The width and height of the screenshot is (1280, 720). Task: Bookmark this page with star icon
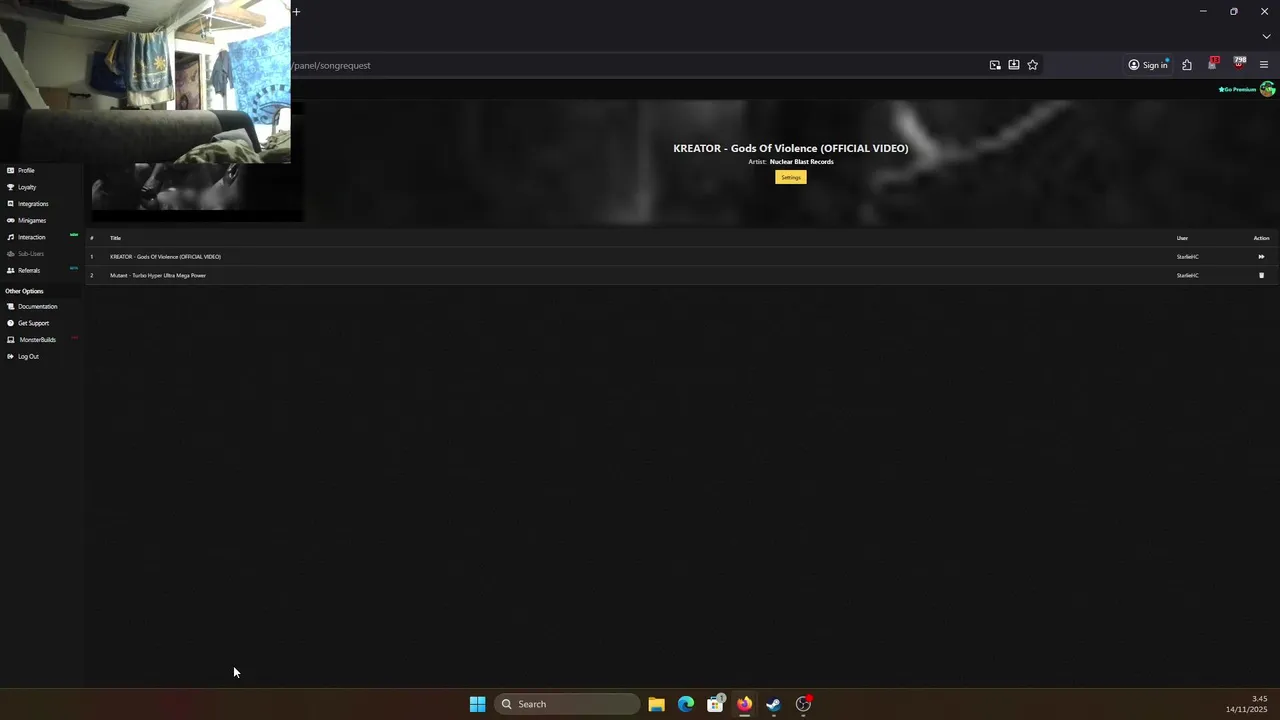pyautogui.click(x=1033, y=65)
